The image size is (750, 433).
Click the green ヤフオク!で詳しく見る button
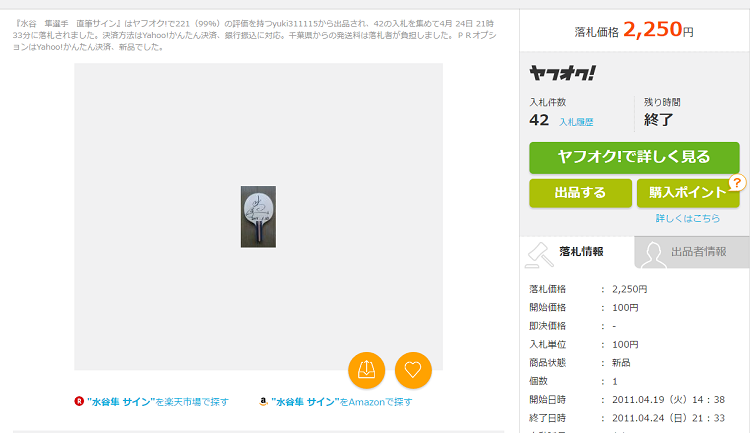pyautogui.click(x=634, y=157)
